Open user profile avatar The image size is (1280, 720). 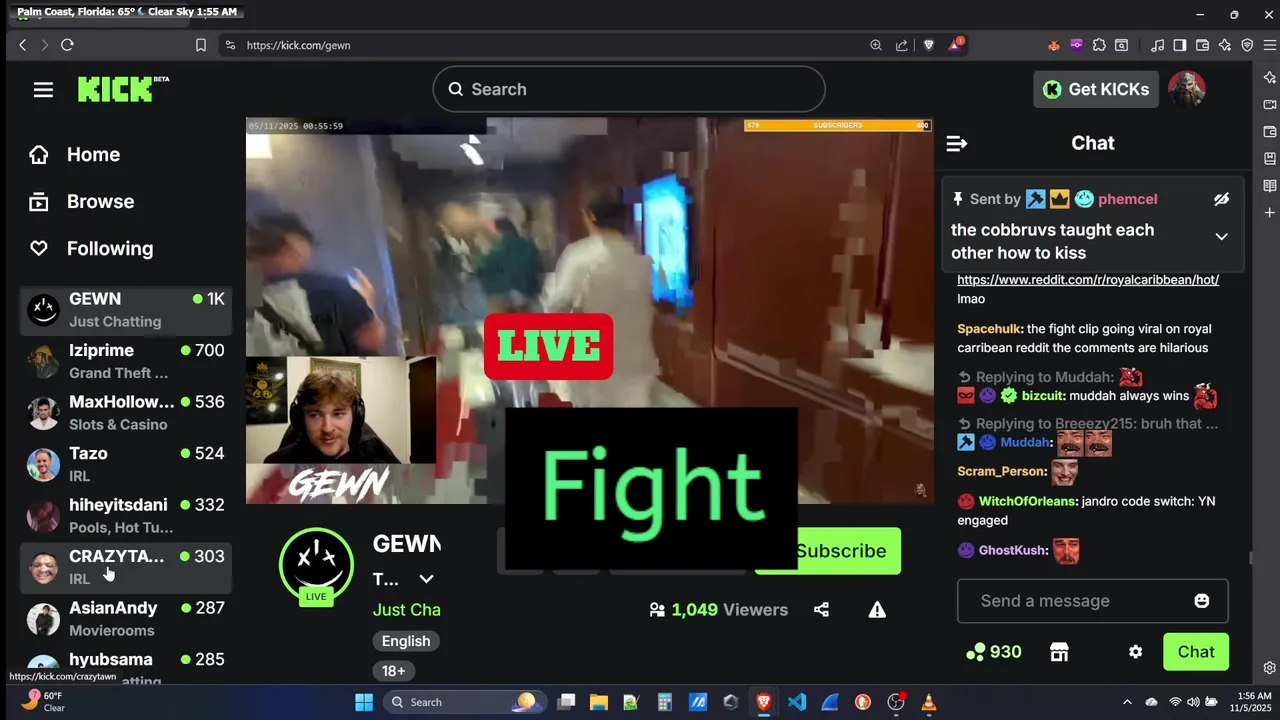tap(1187, 89)
